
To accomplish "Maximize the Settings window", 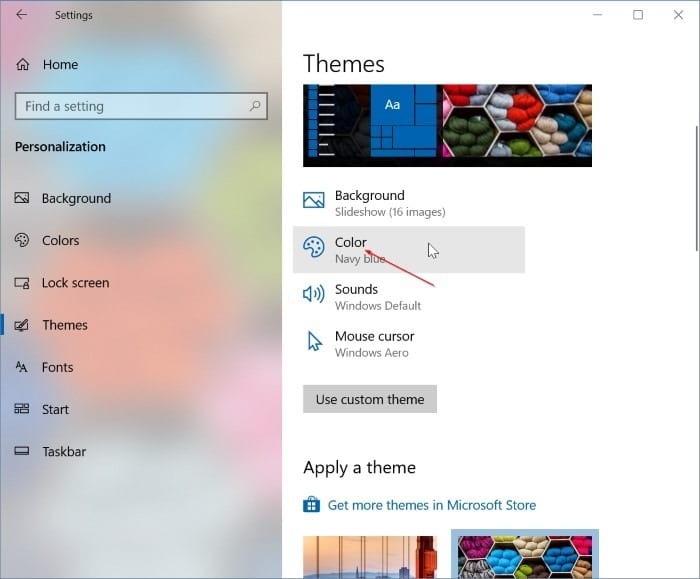I will 638,15.
